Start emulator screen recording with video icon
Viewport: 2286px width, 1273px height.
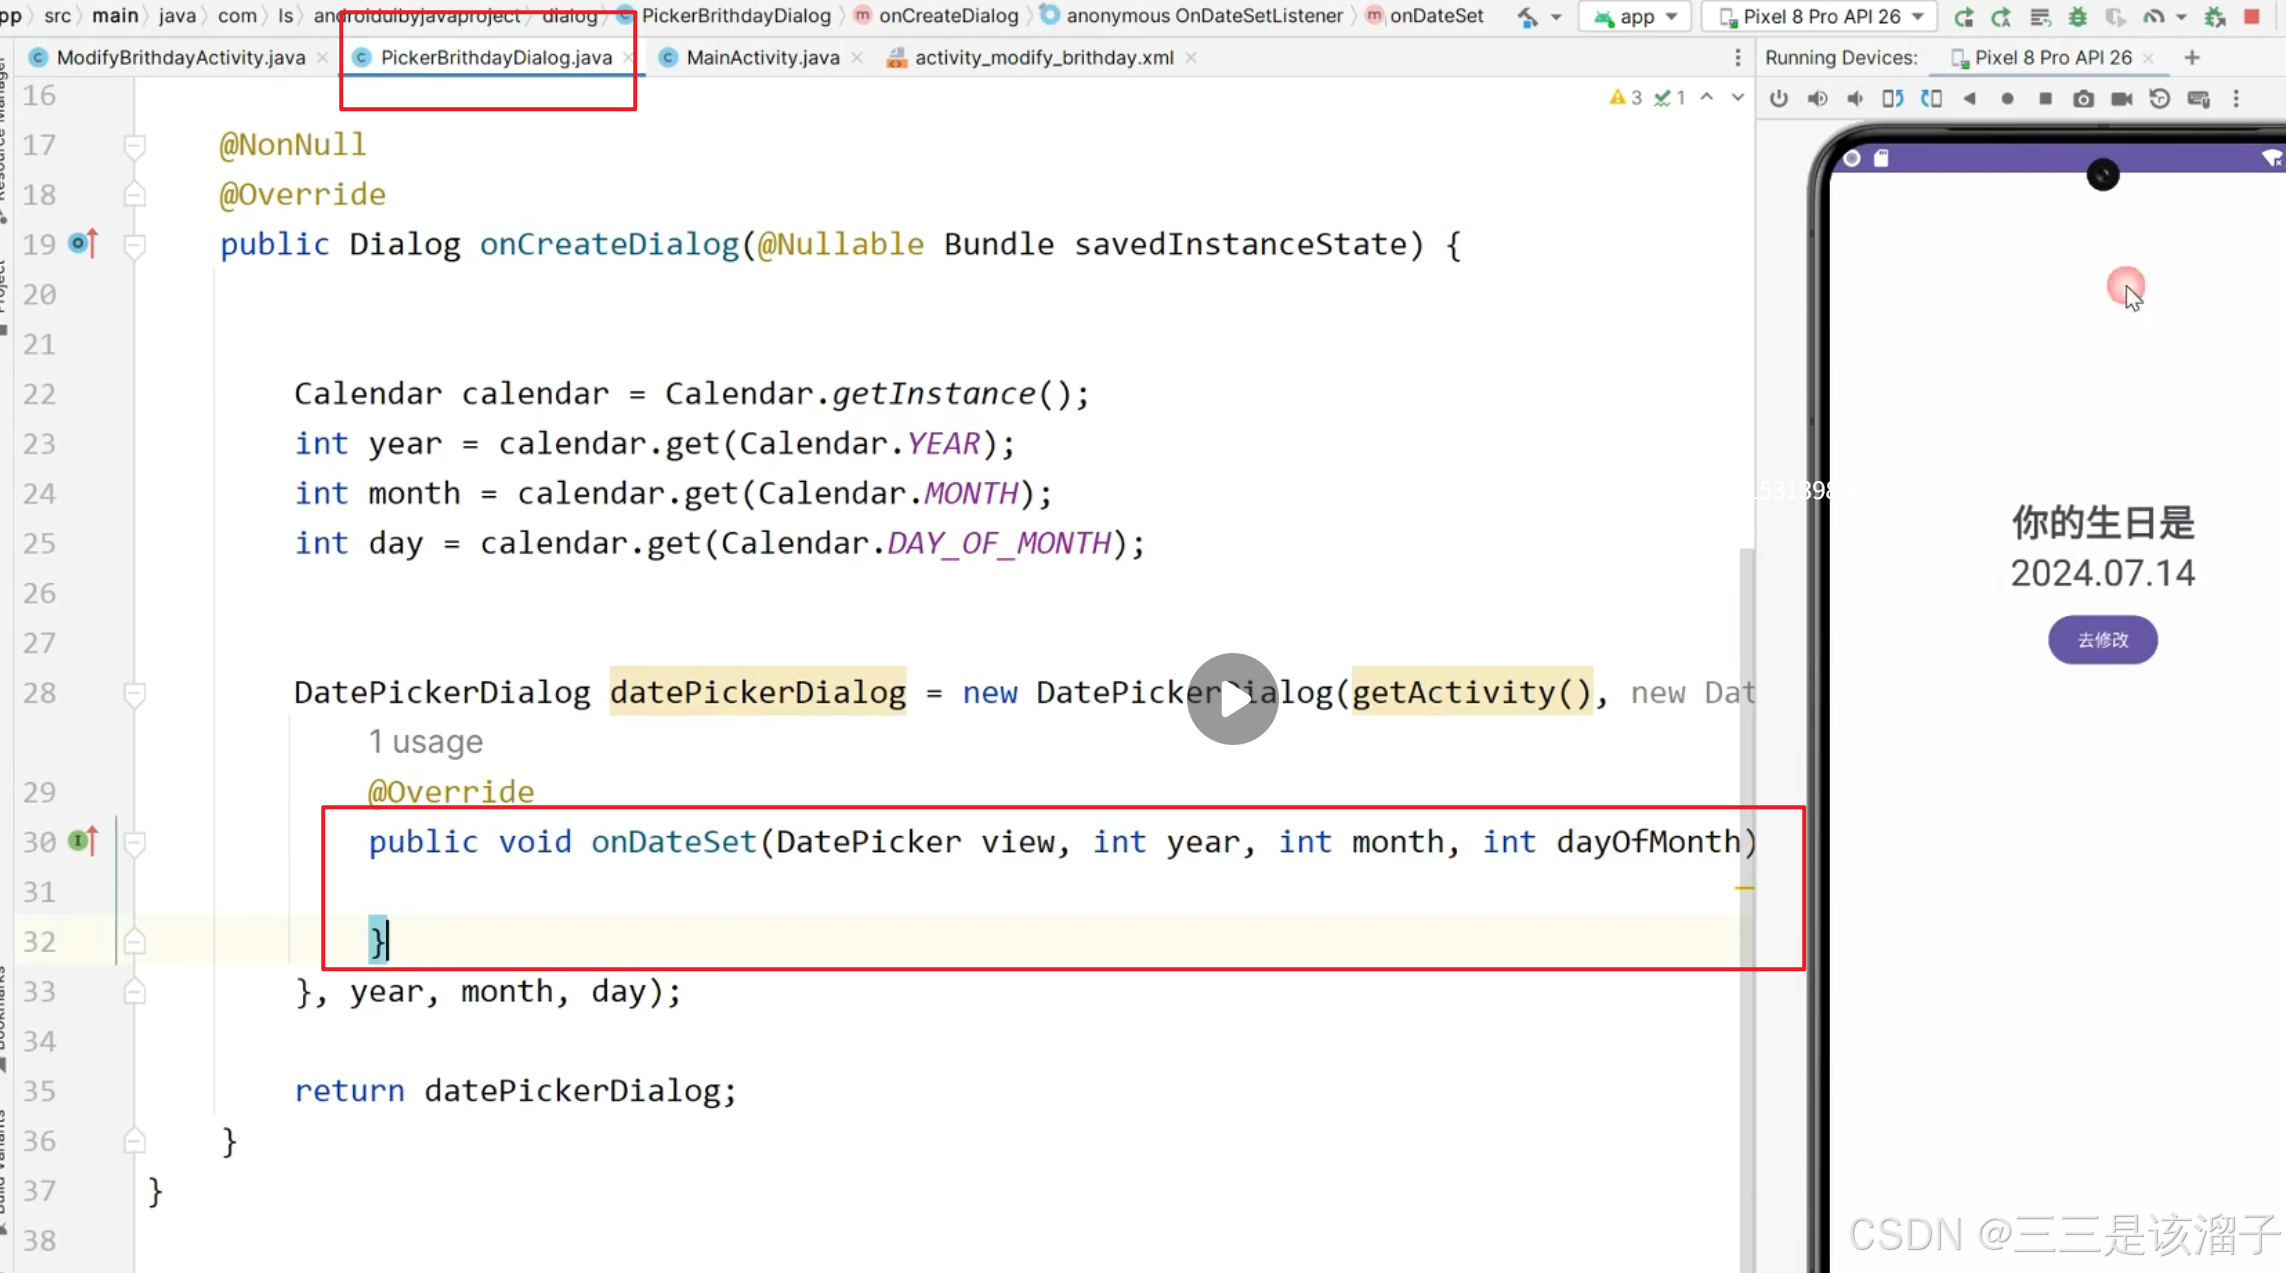(x=2121, y=98)
